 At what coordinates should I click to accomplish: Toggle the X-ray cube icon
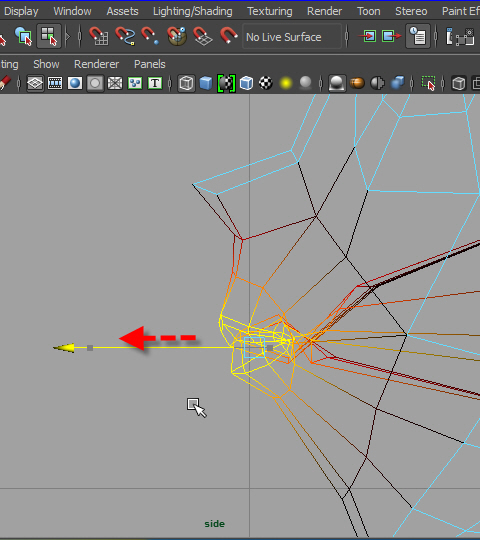pyautogui.click(x=459, y=83)
